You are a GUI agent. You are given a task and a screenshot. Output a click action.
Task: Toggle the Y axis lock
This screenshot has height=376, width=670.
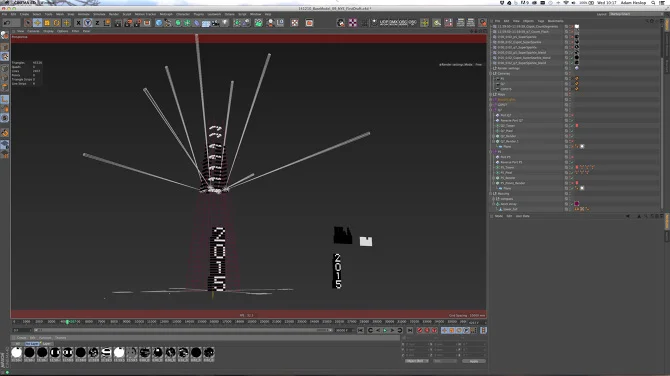(88, 23)
